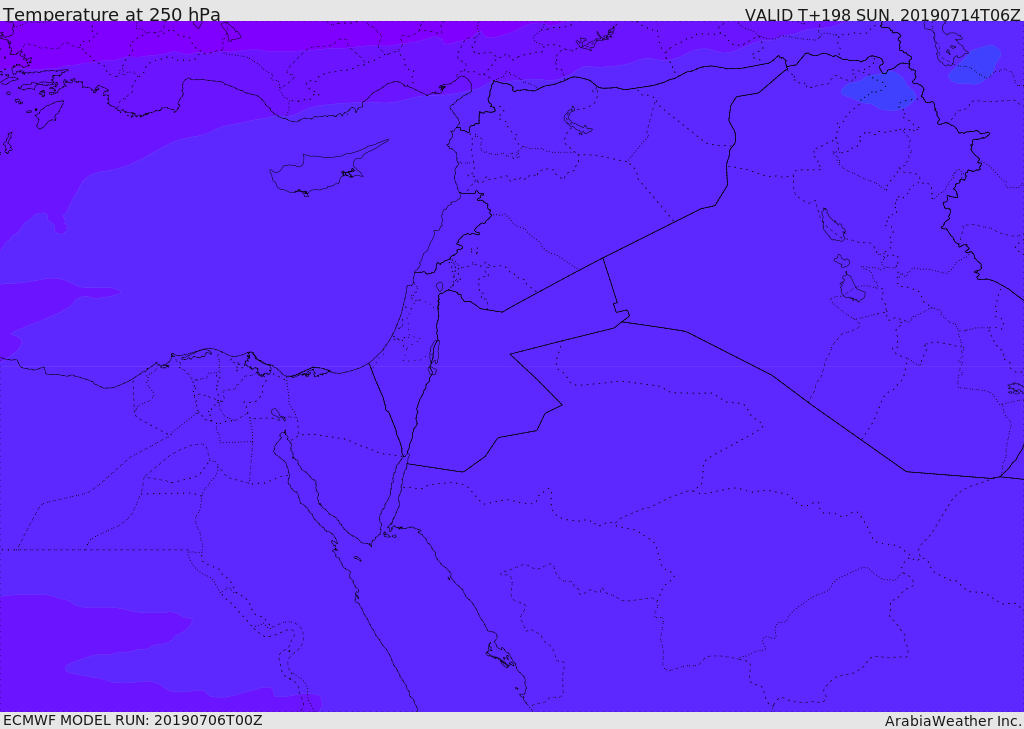This screenshot has width=1024, height=729.
Task: Click the 'ArabiaWeather Inc' credit text
Action: click(x=953, y=721)
